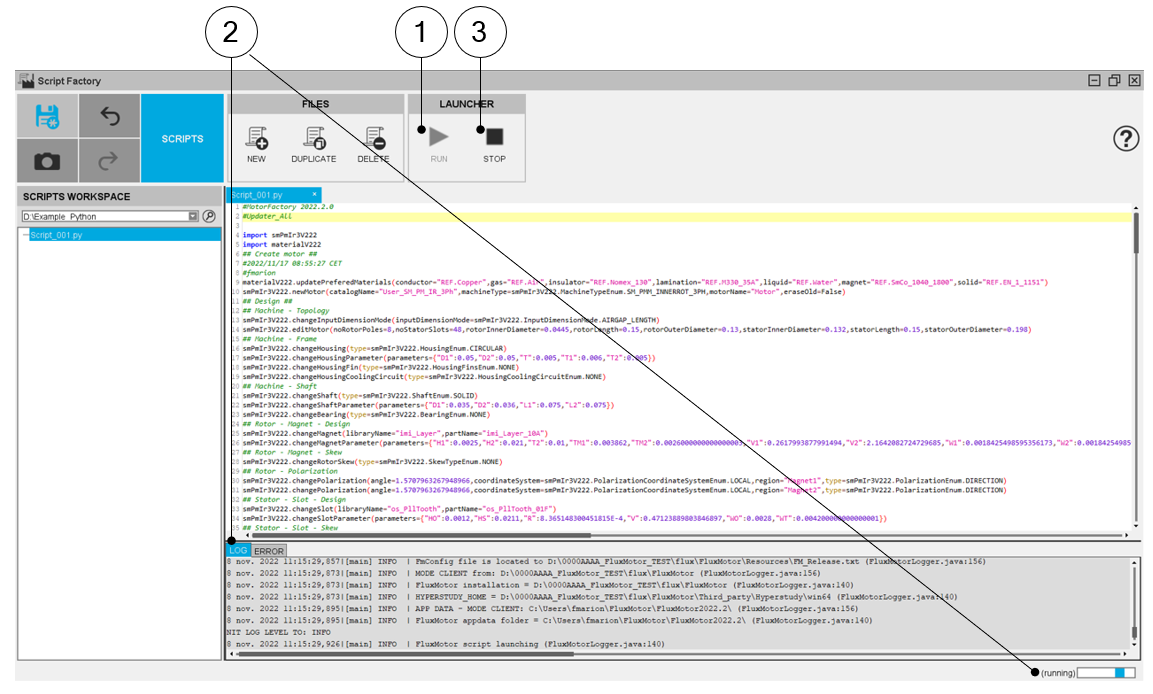Click the undo arrow icon
1153x694 pixels.
click(110, 117)
